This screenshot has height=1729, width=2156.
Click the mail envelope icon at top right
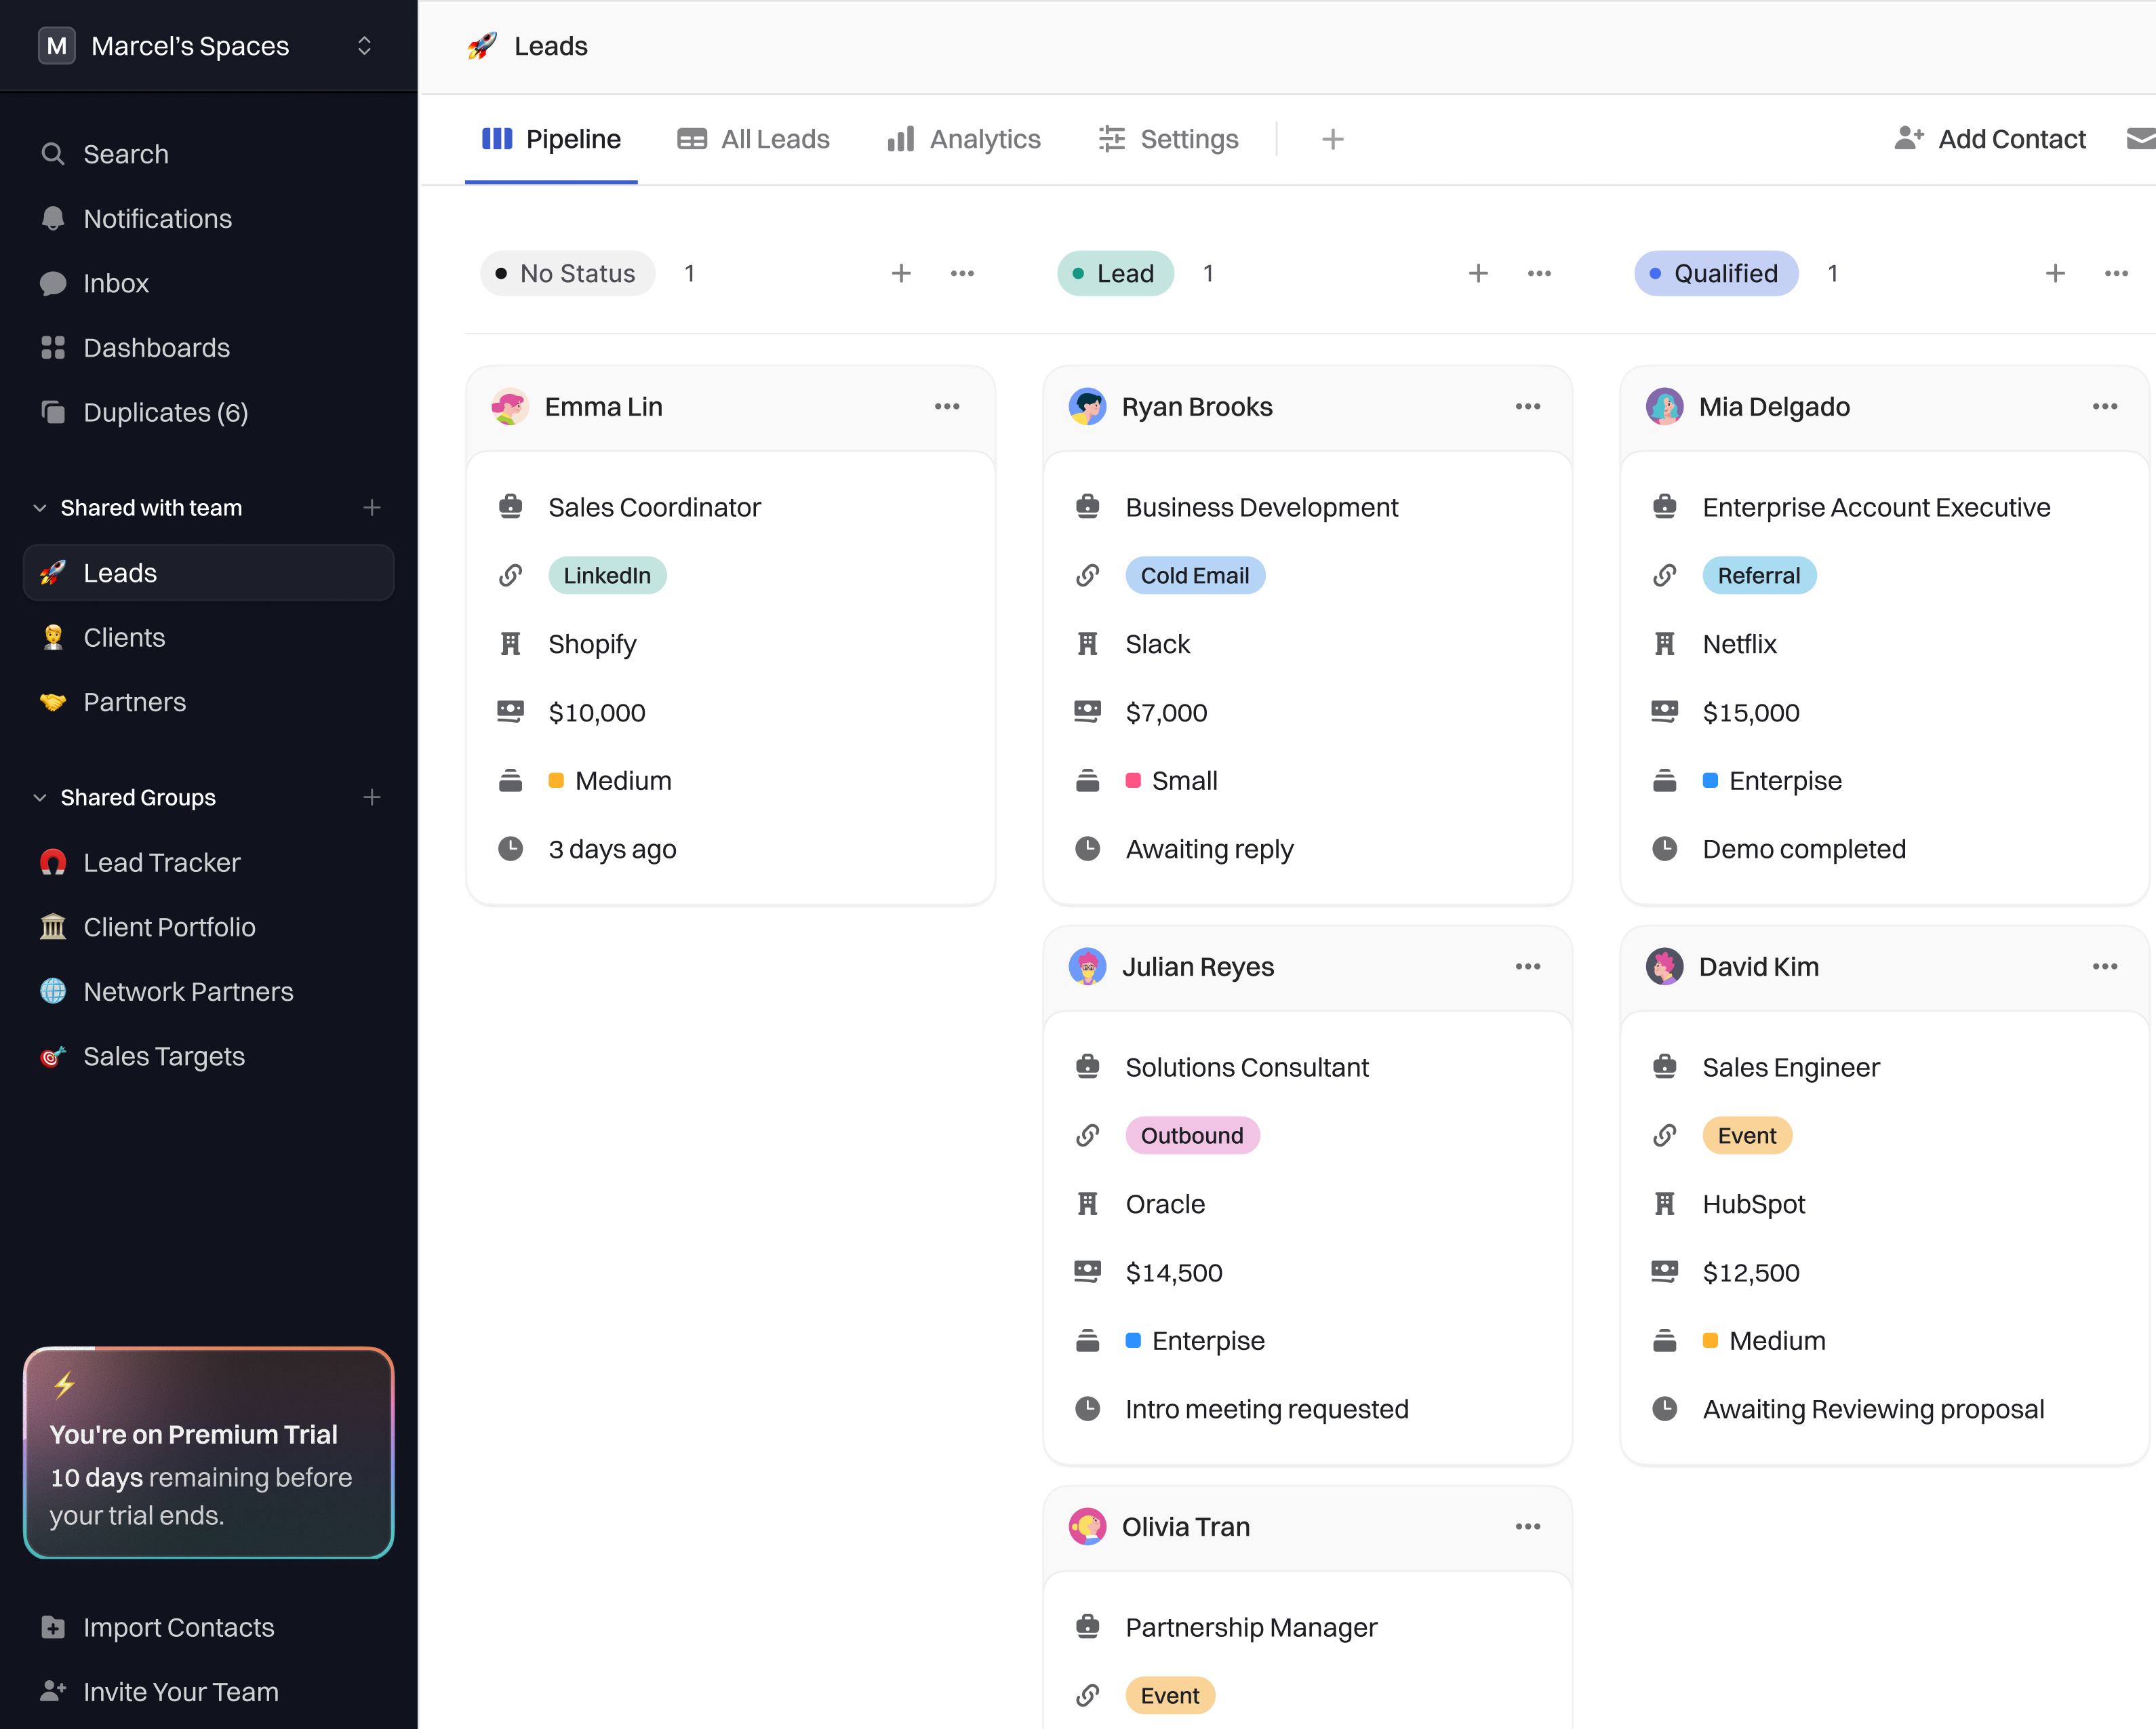tap(2140, 139)
